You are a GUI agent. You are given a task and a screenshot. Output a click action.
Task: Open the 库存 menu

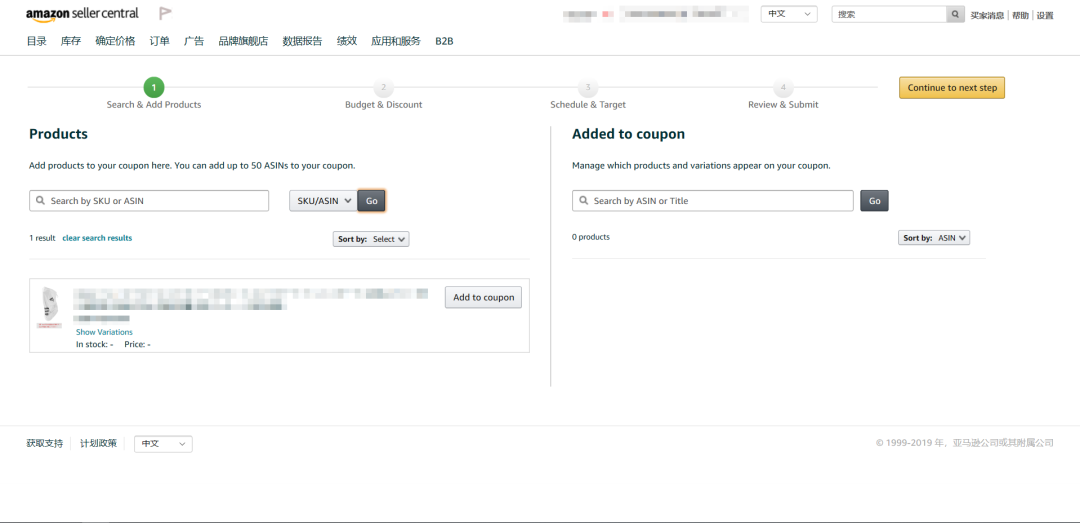click(71, 41)
